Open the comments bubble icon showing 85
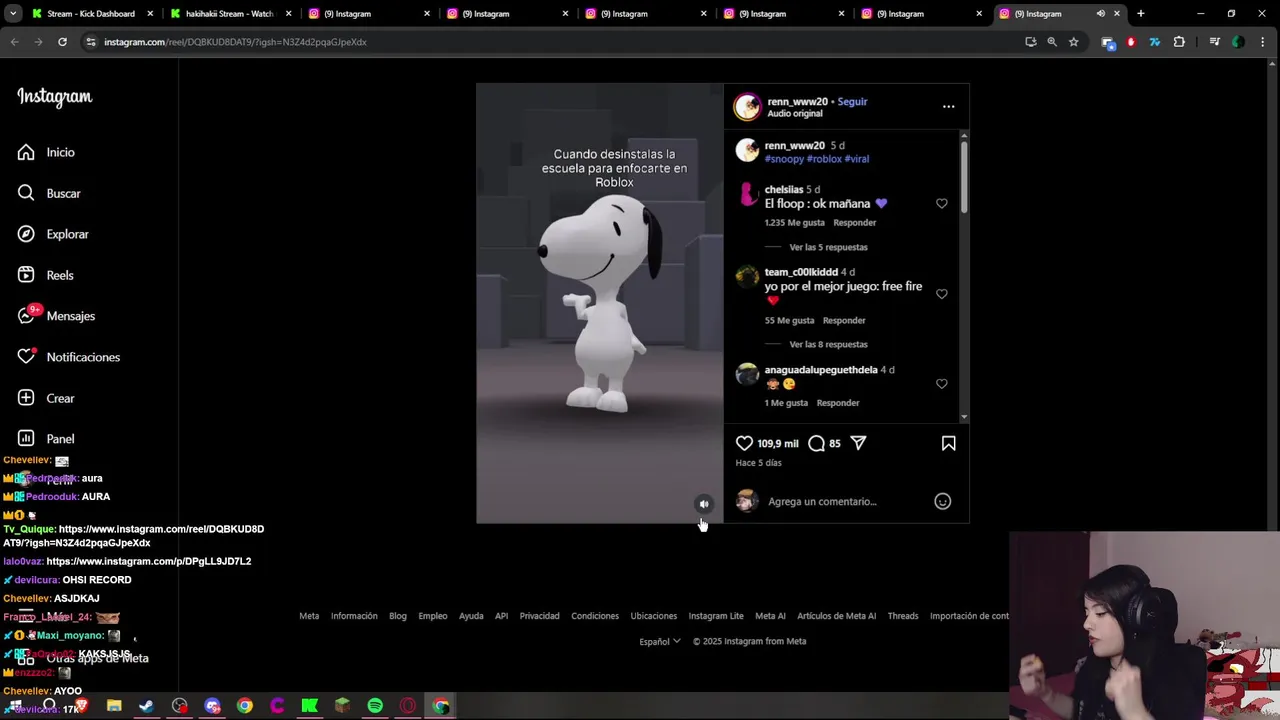1280x720 pixels. click(x=816, y=443)
